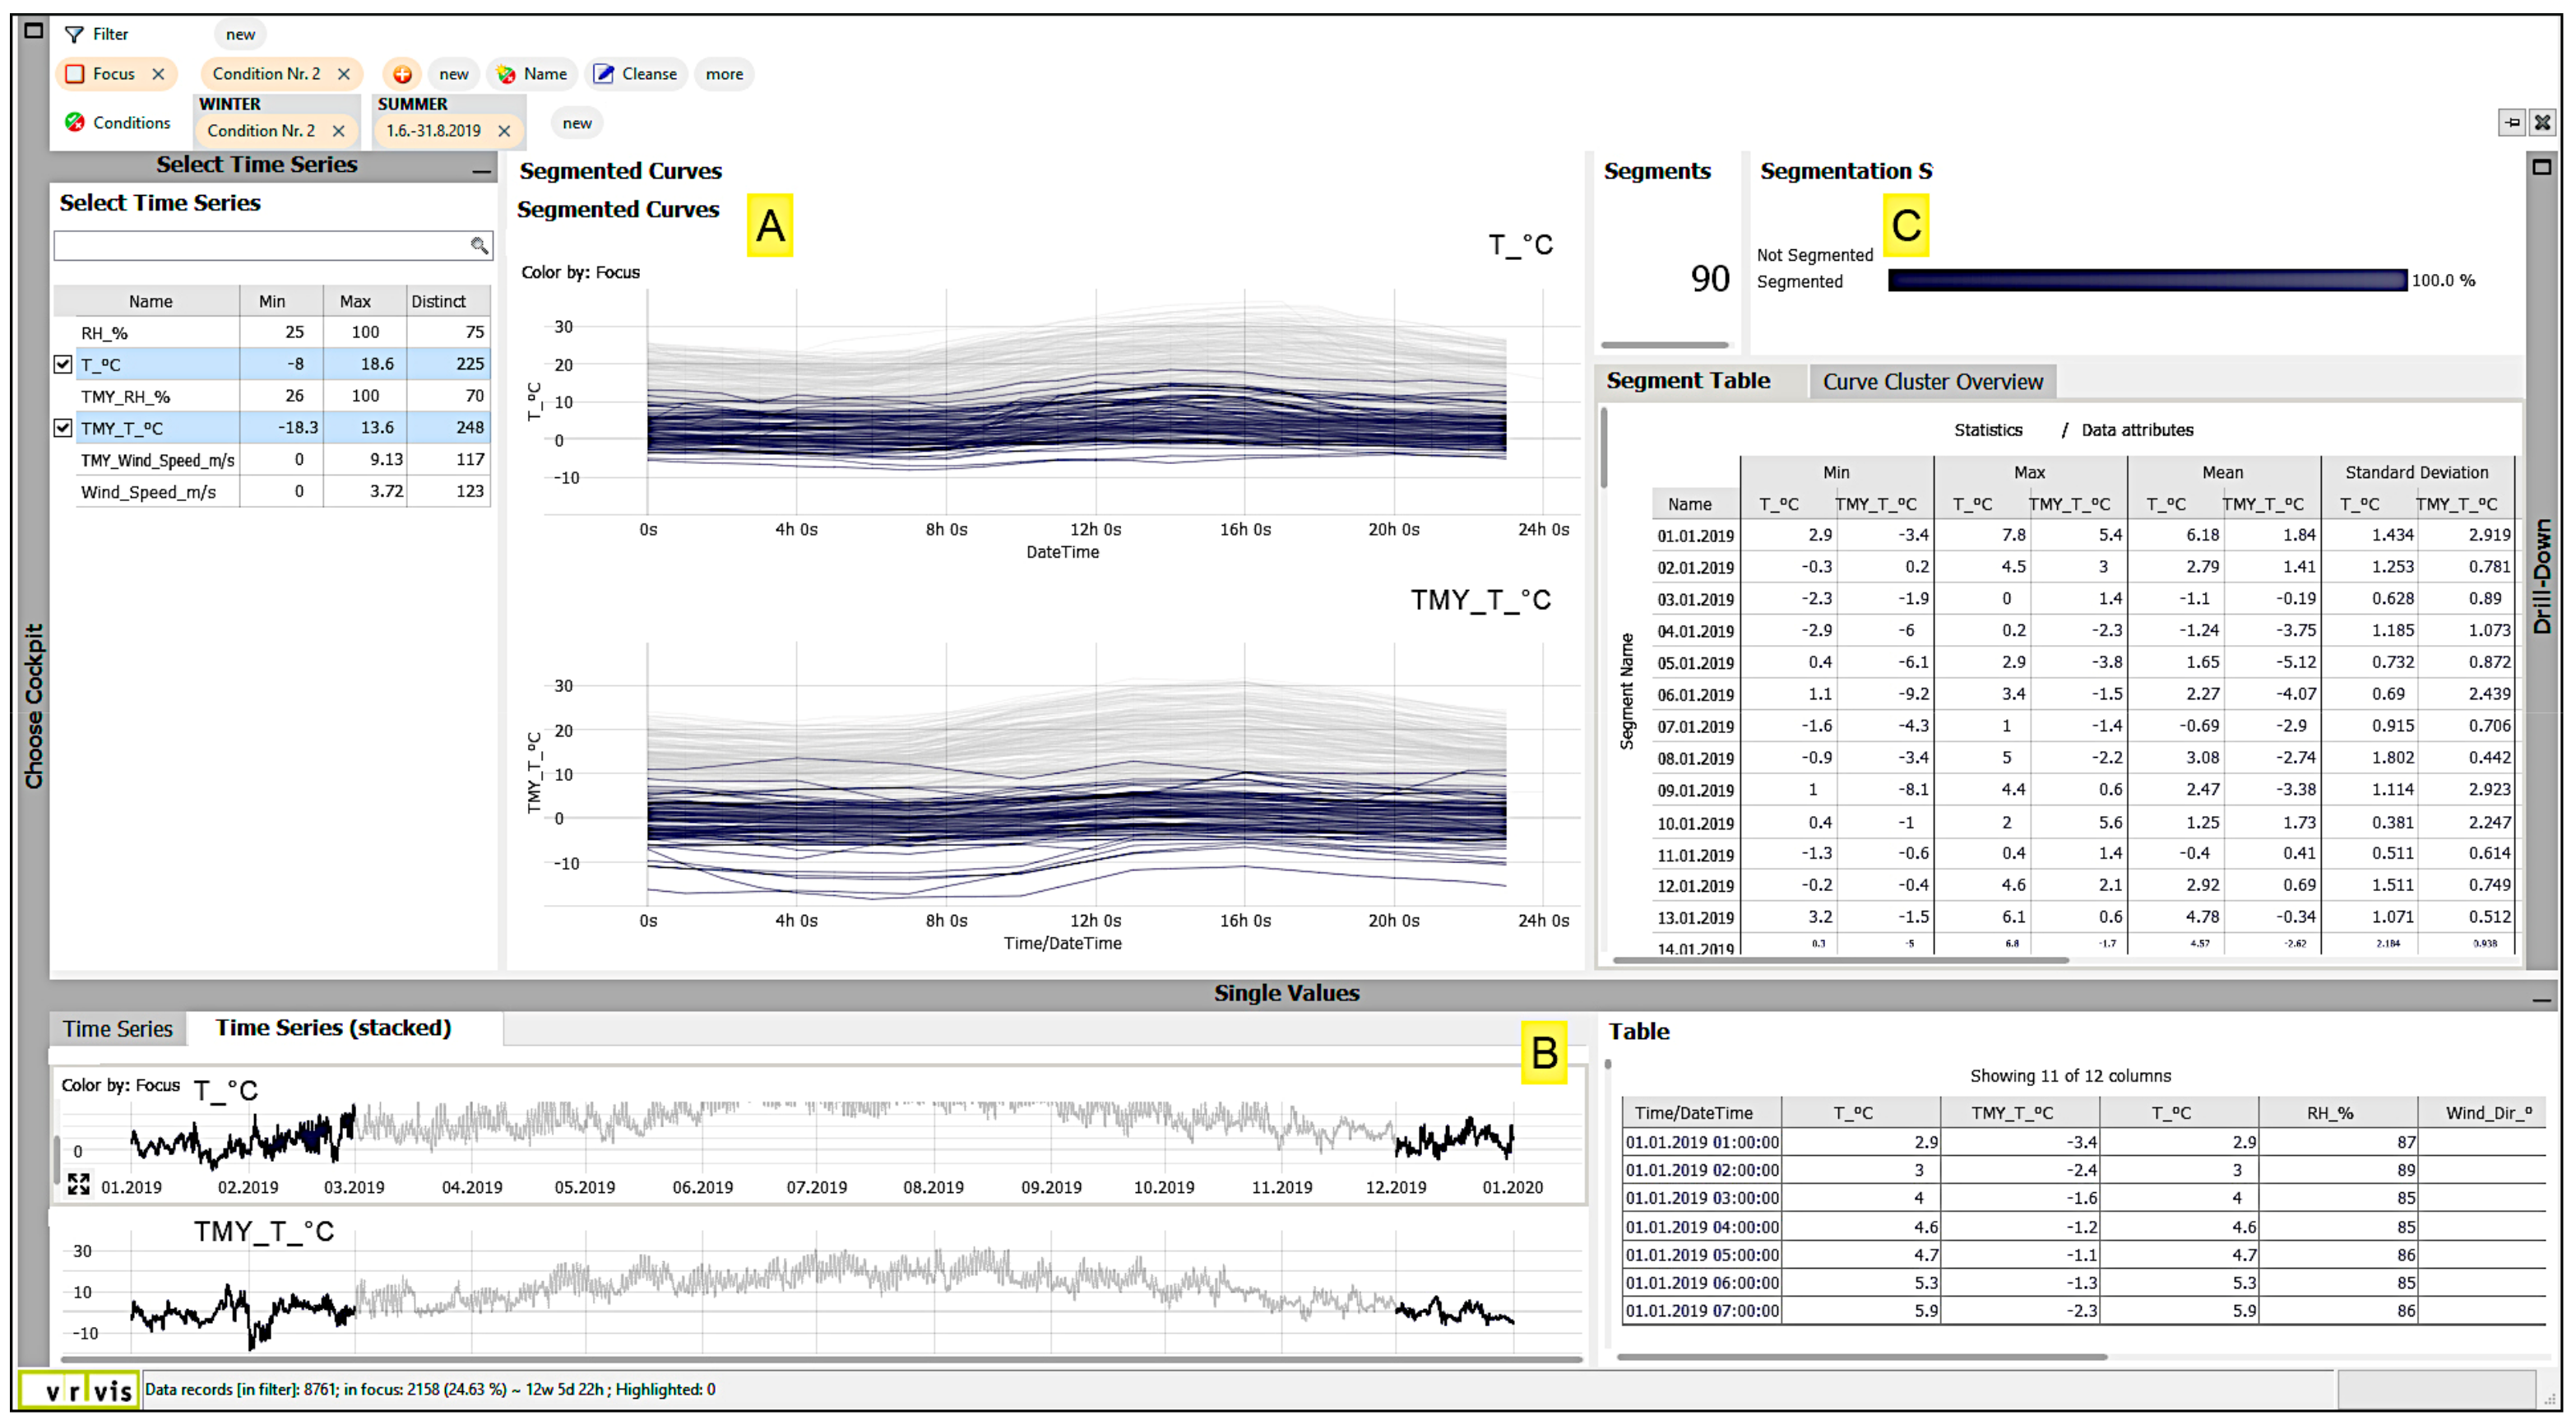The width and height of the screenshot is (2576, 1425).
Task: Select the 01.01.2019 04:00:00 table row
Action: click(x=2083, y=1227)
